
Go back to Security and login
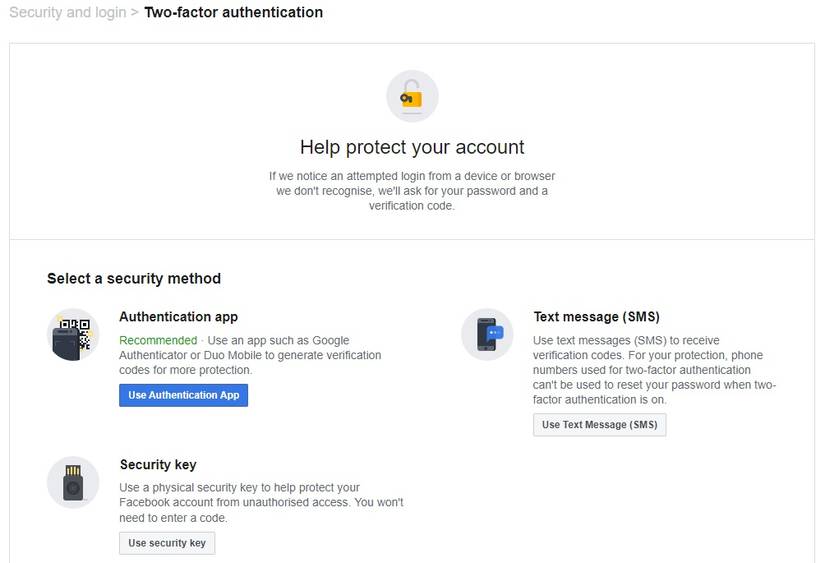(x=67, y=13)
